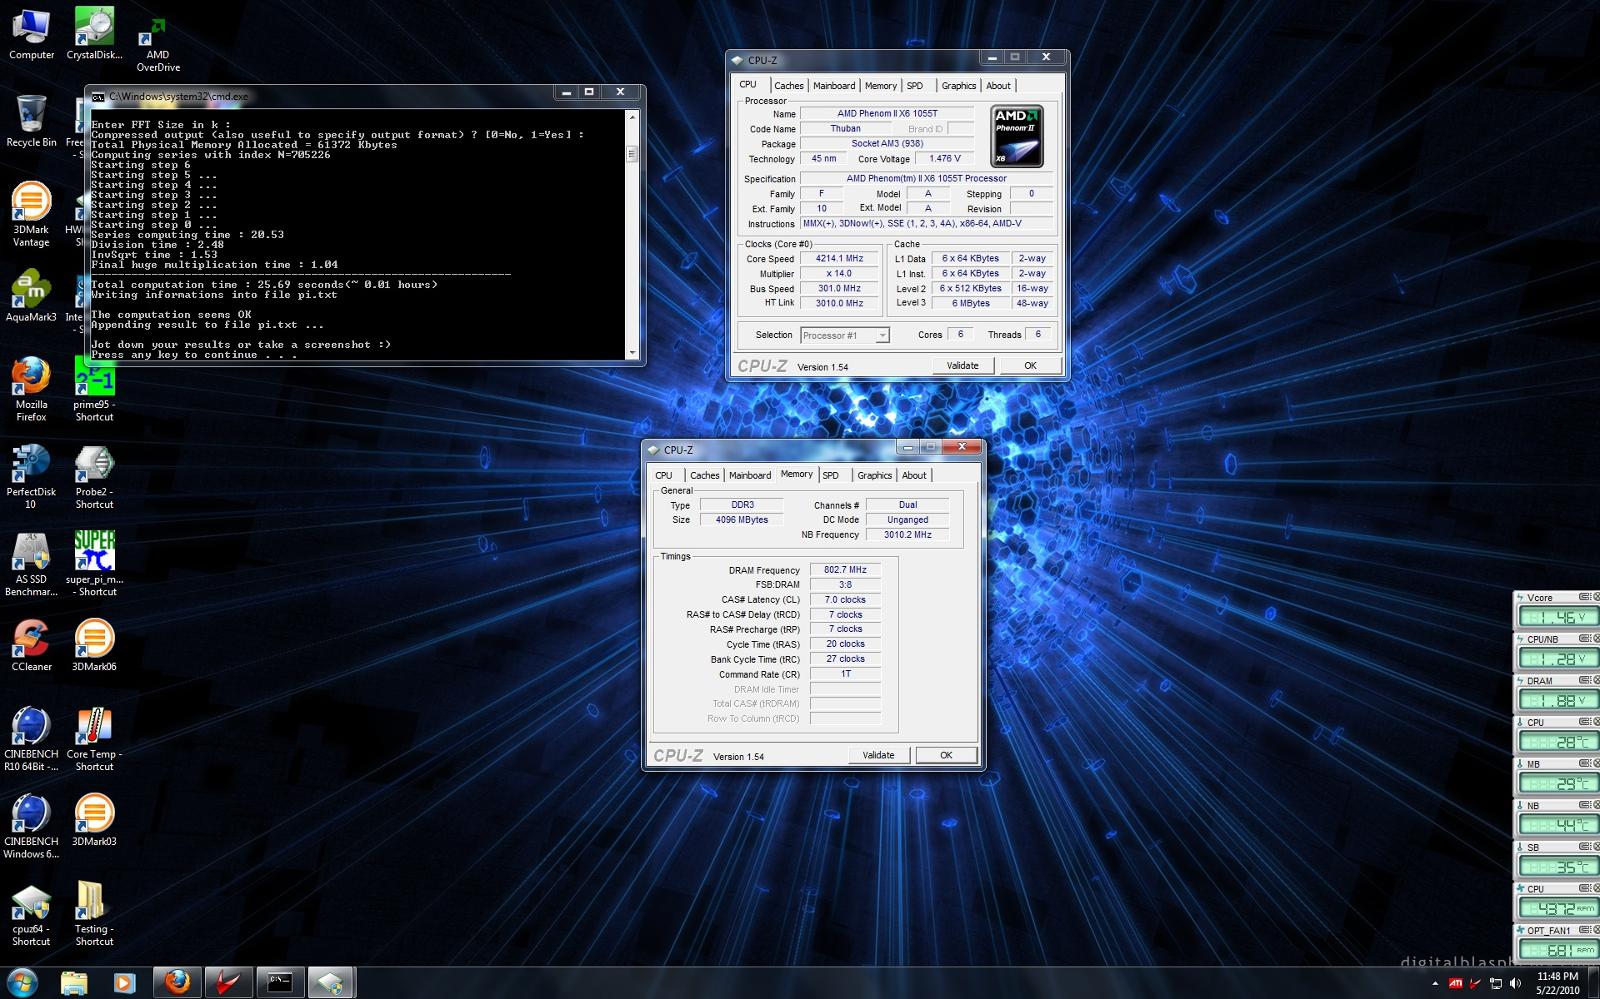Switch to cmd.exe taskbar button
The image size is (1600, 999).
tap(280, 983)
